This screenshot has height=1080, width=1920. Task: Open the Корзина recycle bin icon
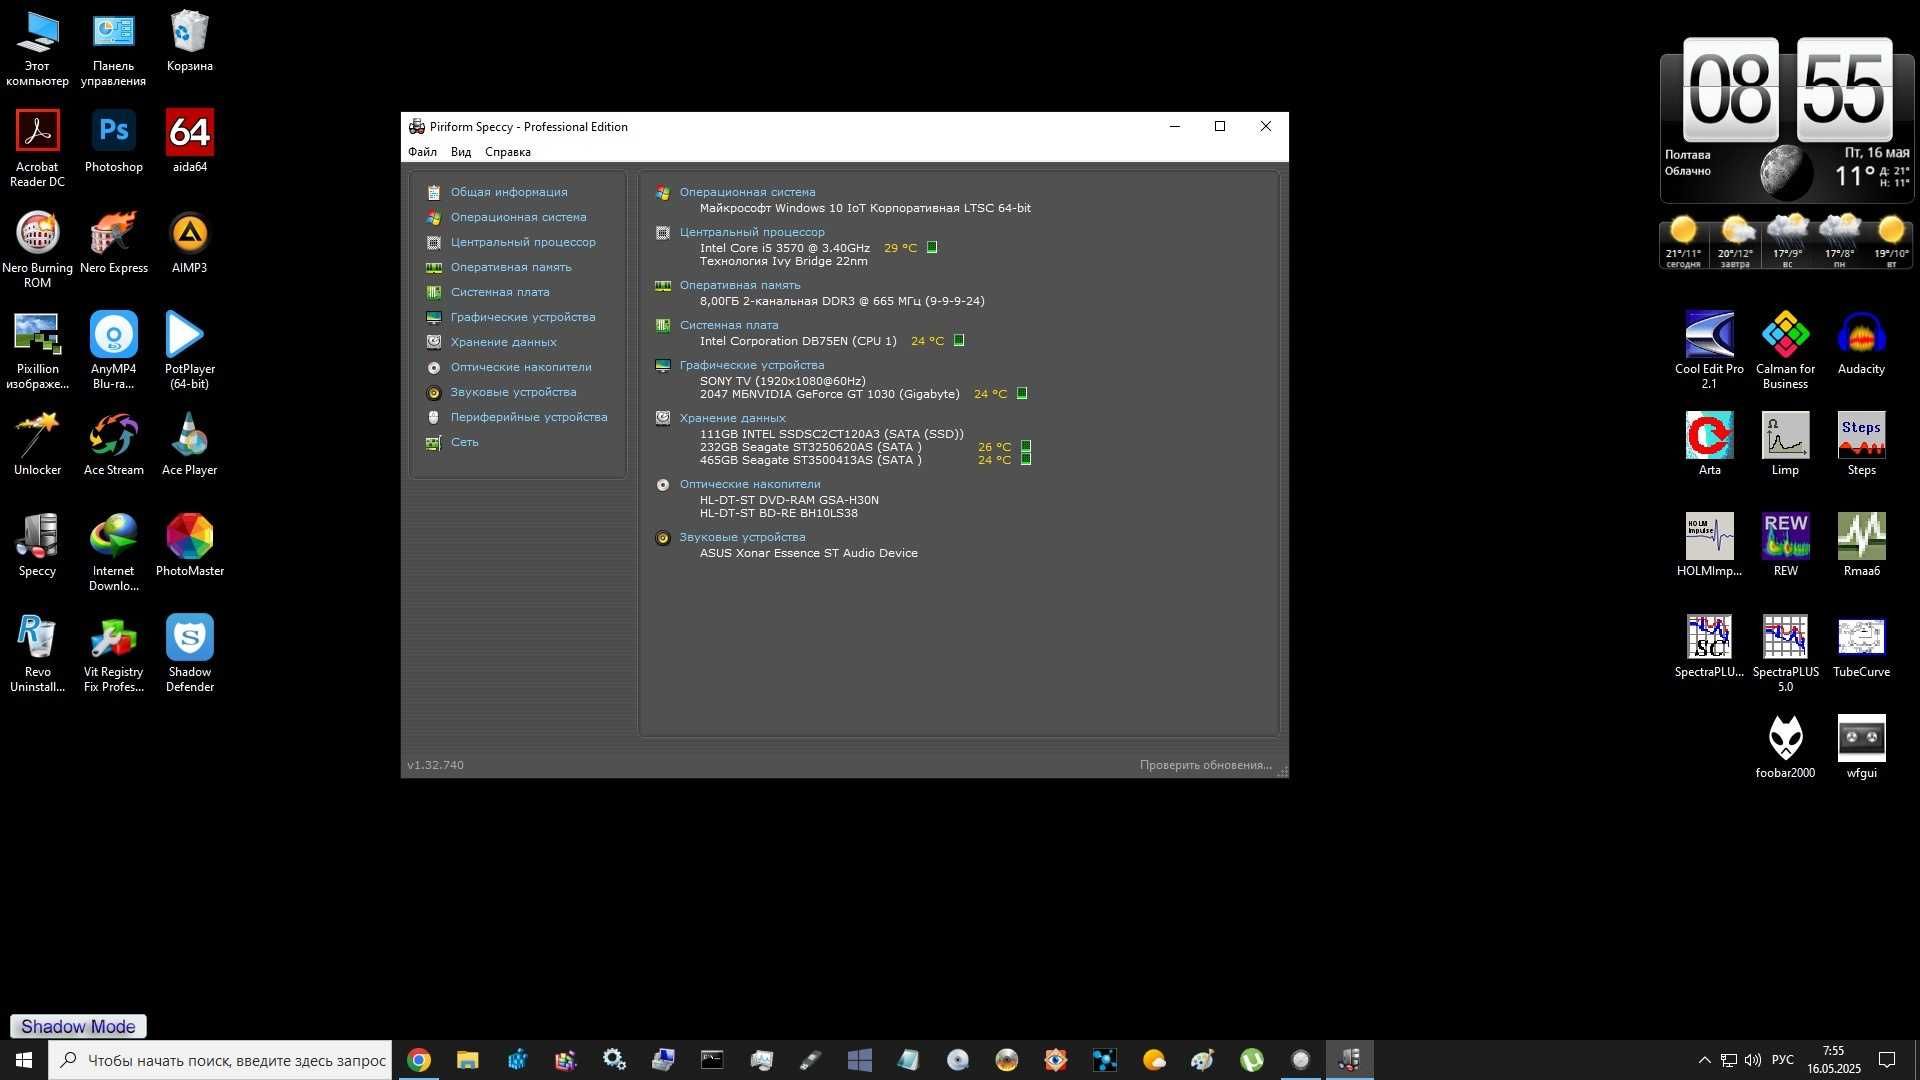(x=189, y=41)
